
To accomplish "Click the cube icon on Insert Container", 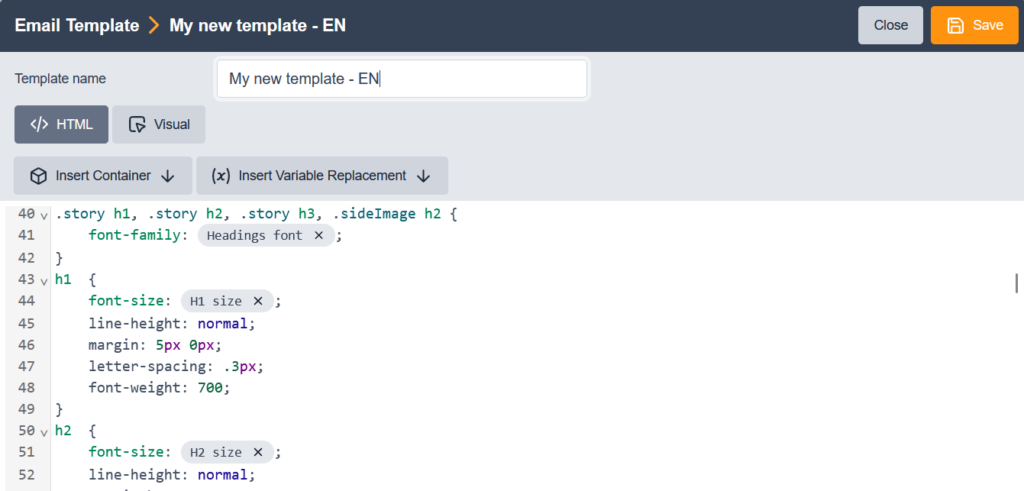I will (x=38, y=176).
